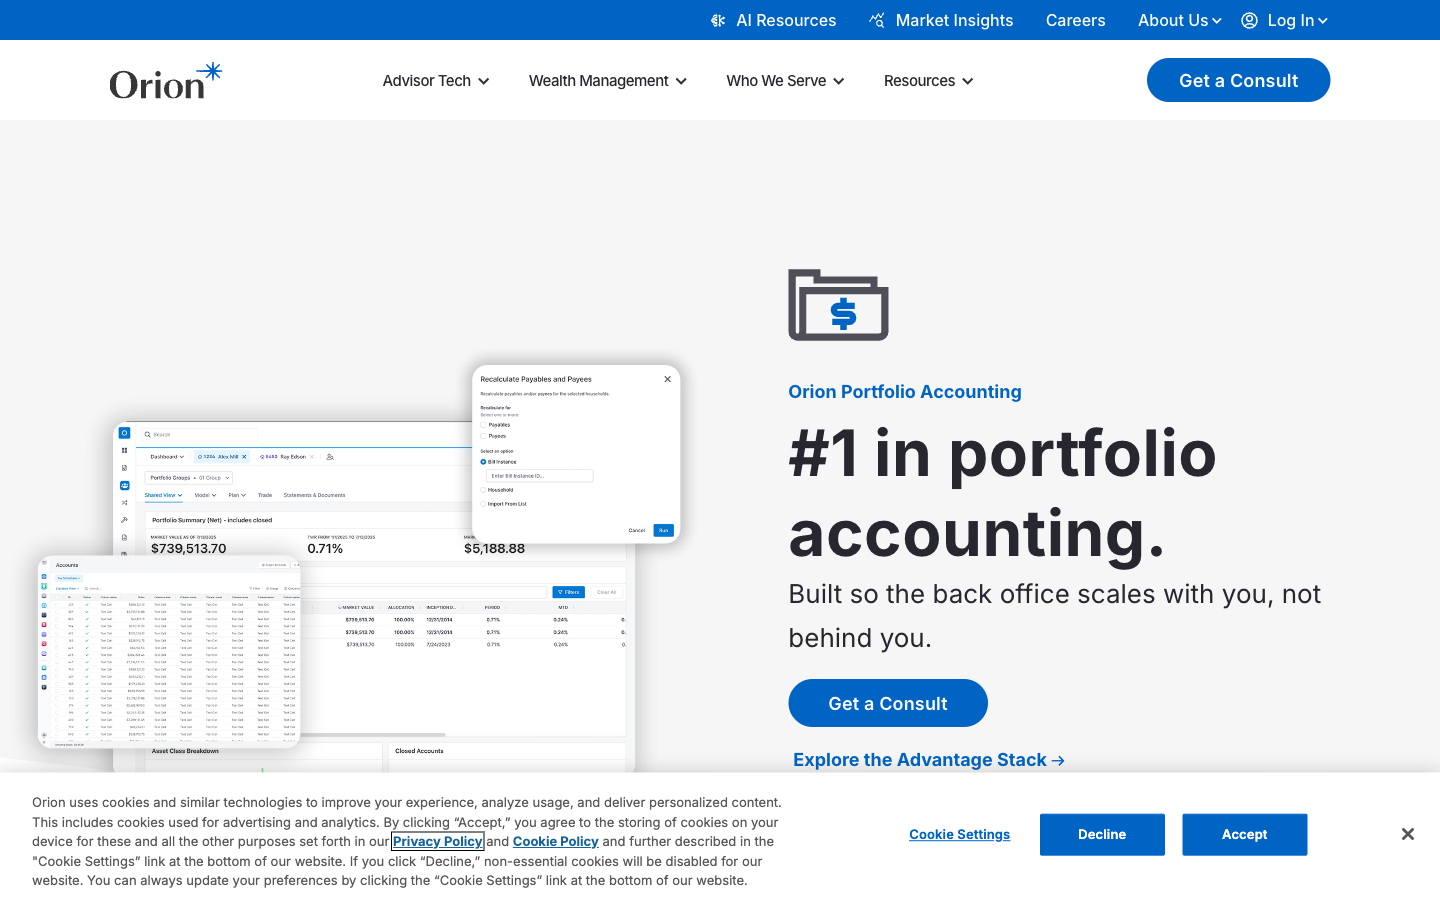Open the Portfolio Groups dropdown
1440x900 pixels.
point(190,478)
